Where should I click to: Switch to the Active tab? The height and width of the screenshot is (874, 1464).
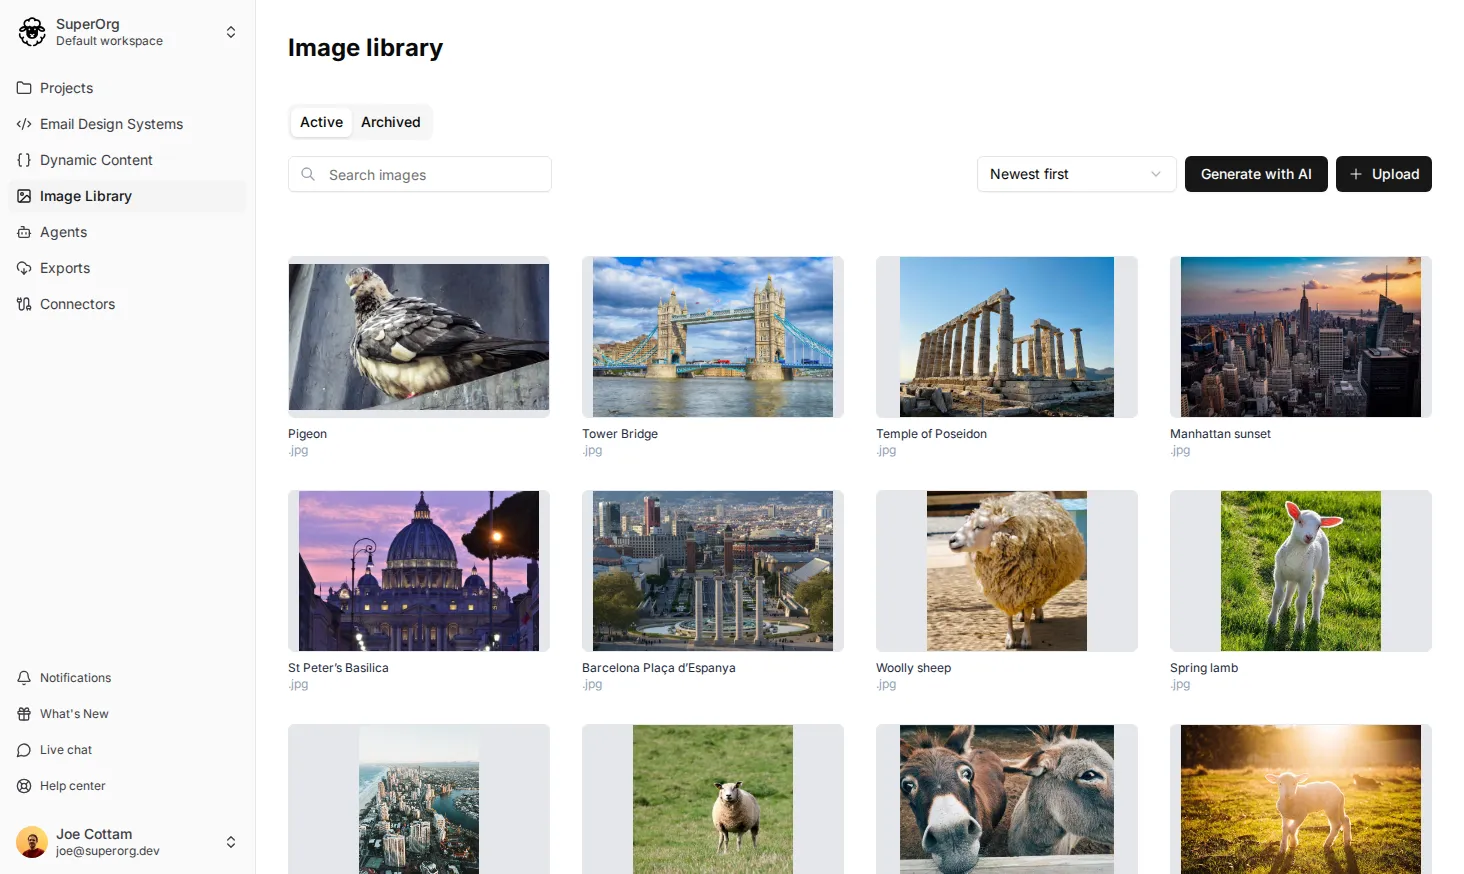click(x=321, y=122)
